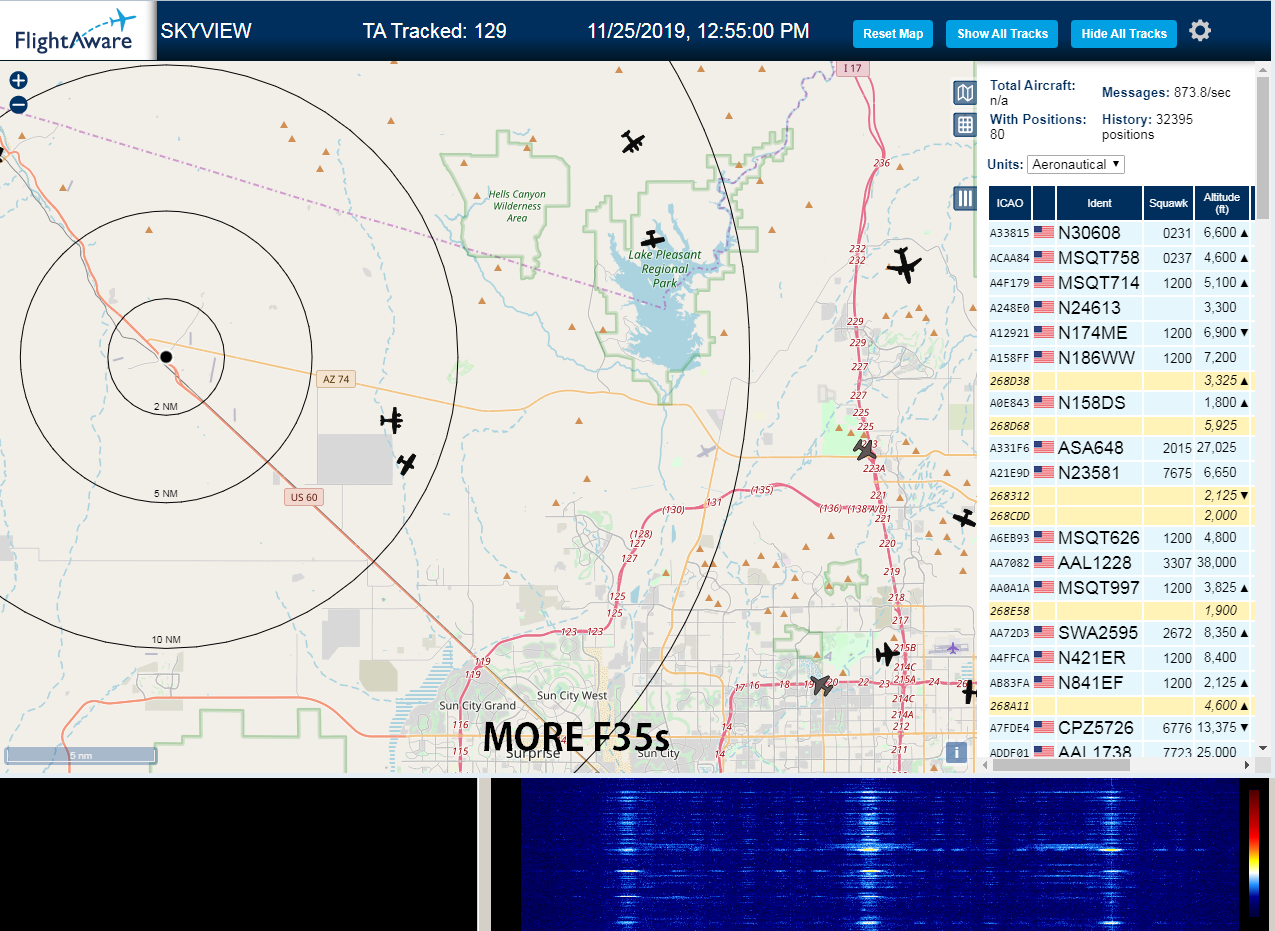1275x931 pixels.
Task: Click Show All Tracks button
Action: [1002, 33]
